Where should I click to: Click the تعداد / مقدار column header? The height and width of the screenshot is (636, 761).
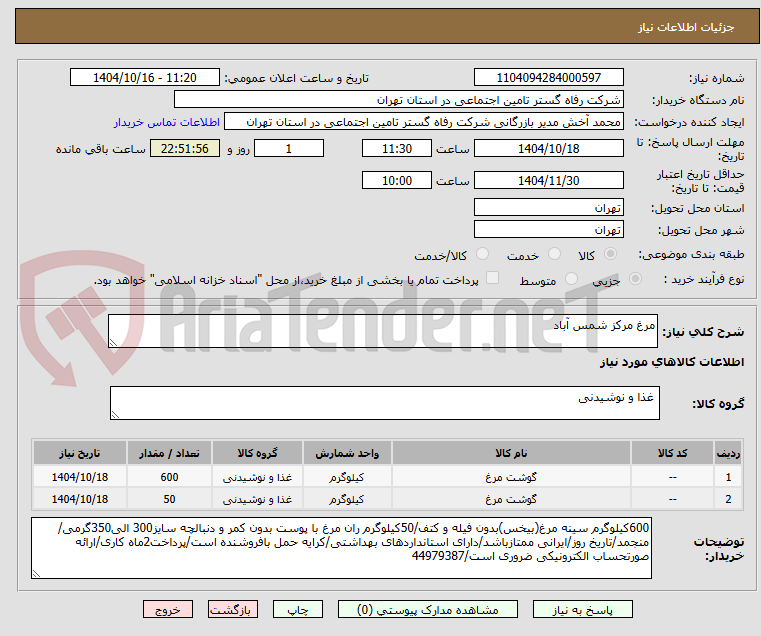169,453
